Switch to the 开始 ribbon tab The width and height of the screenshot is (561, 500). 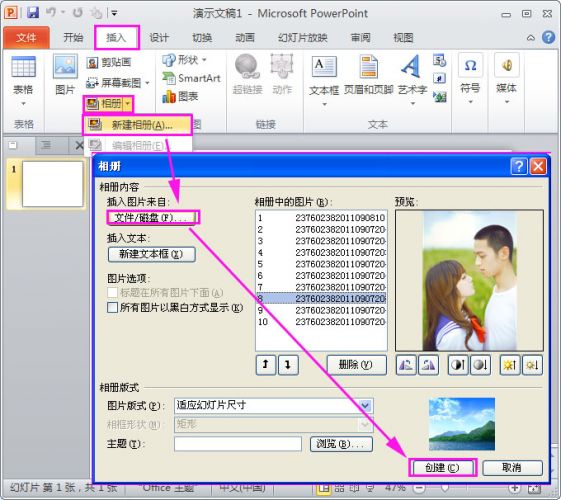coord(73,37)
